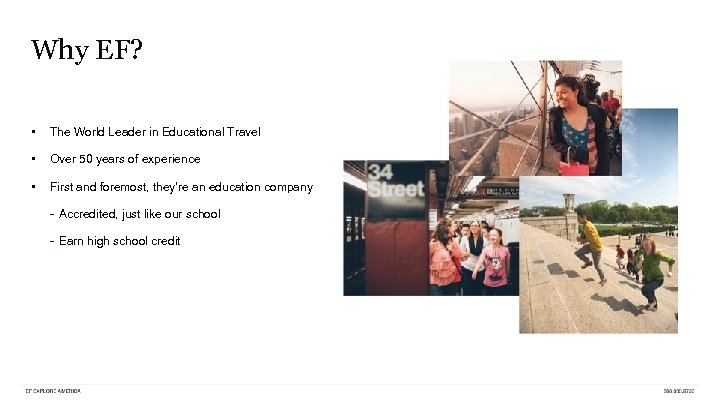Click the dash before "Earn high school credit"
Viewport: 720px width, 405px height.
coord(52,241)
